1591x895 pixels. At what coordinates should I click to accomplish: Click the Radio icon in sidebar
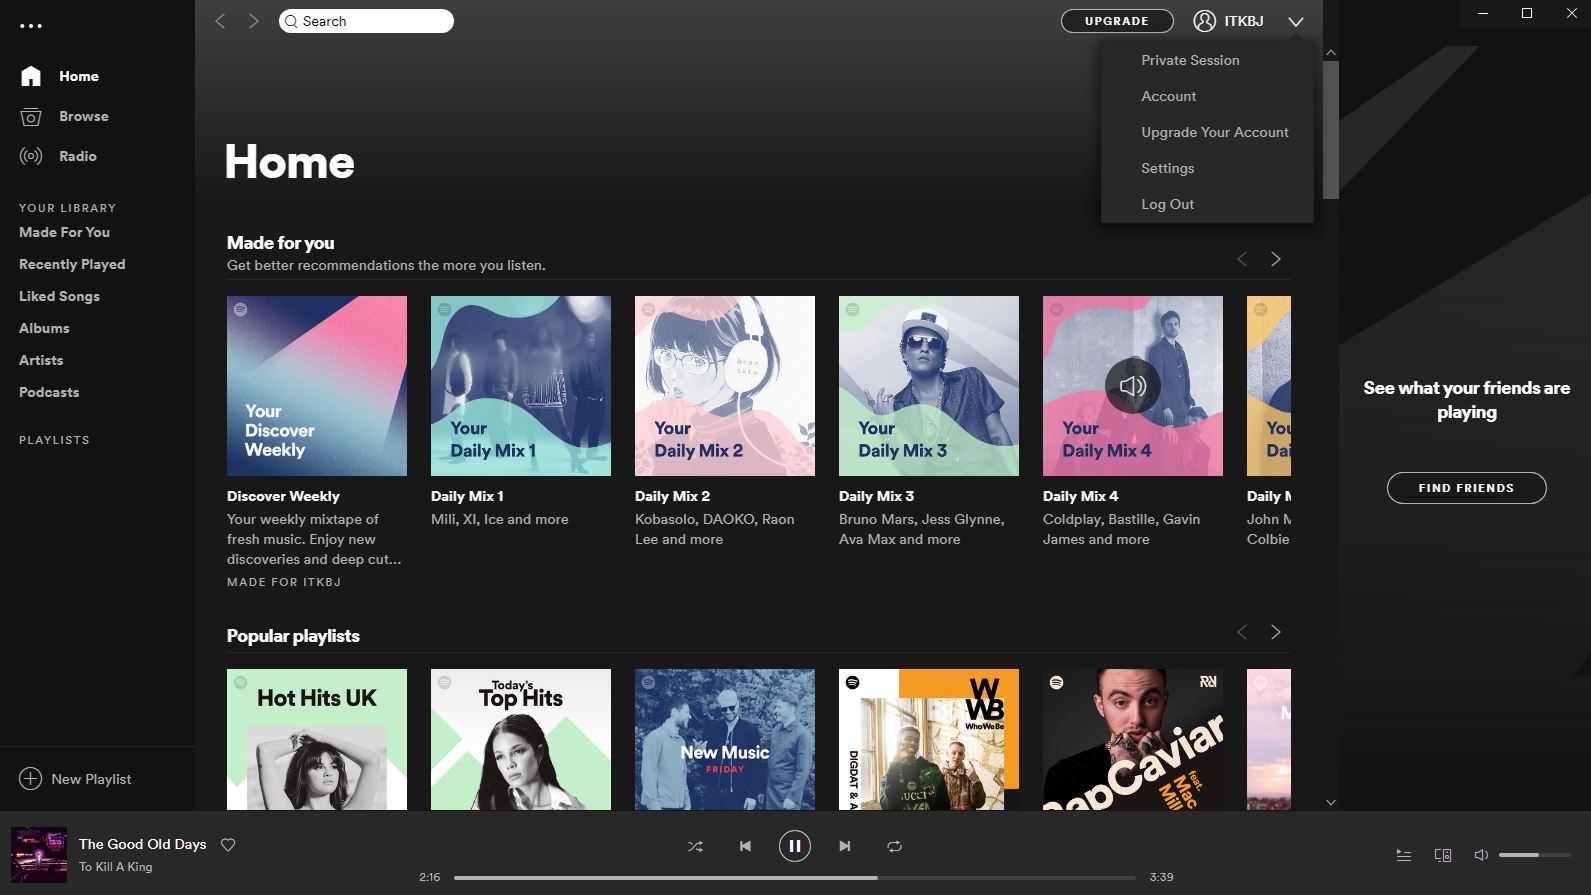[x=31, y=156]
